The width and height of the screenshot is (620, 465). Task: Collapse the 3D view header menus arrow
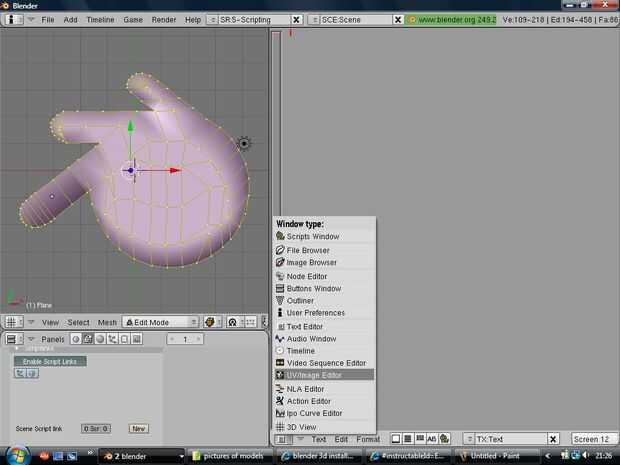(31, 322)
